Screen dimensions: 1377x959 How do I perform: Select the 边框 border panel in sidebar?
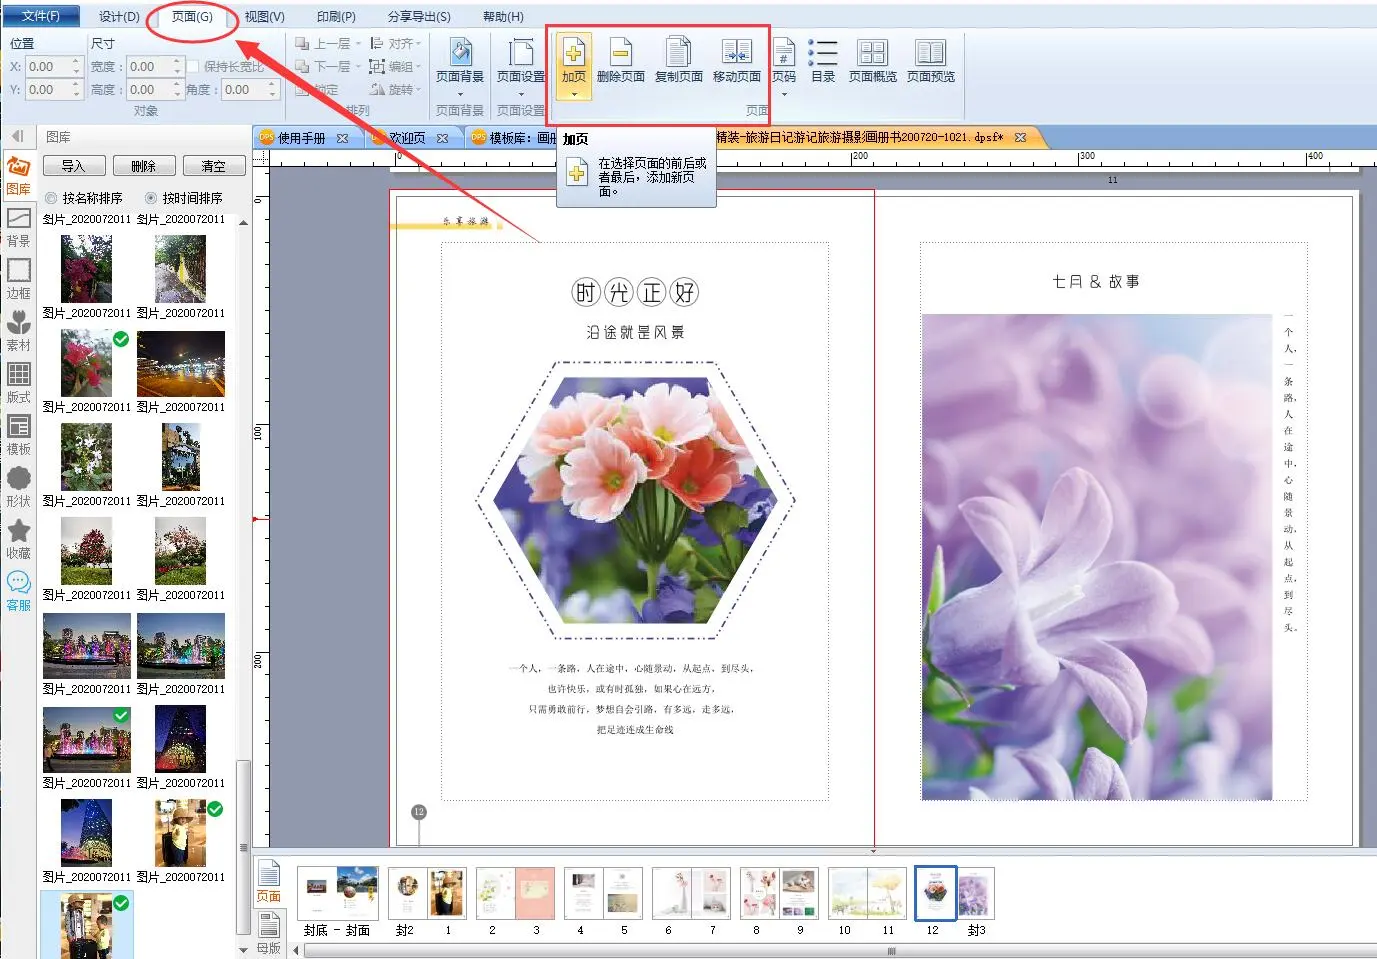(x=19, y=279)
